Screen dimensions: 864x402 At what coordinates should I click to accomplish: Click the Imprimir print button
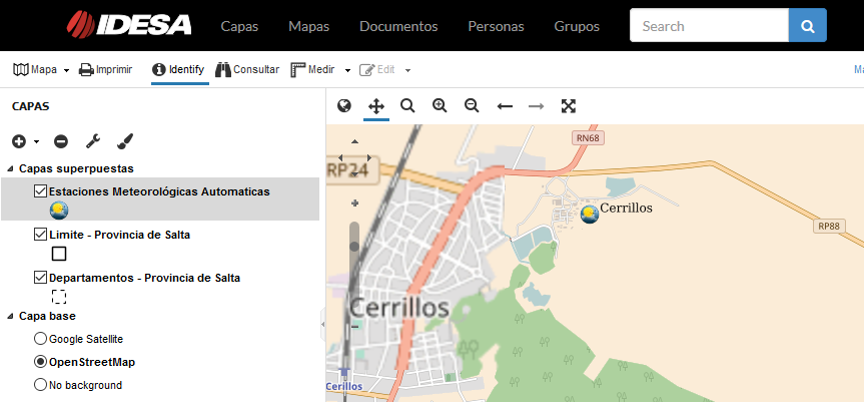105,70
